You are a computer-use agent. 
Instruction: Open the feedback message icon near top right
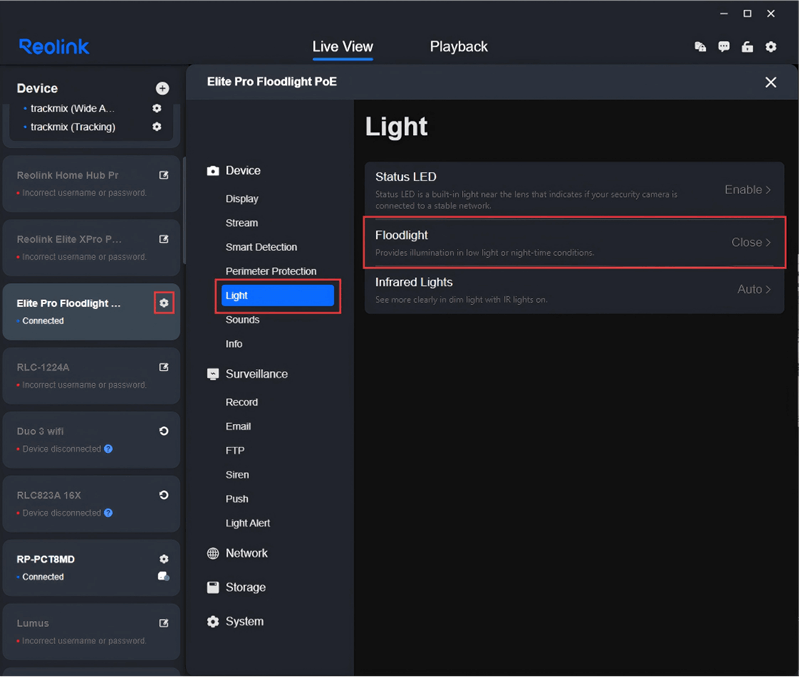(724, 47)
